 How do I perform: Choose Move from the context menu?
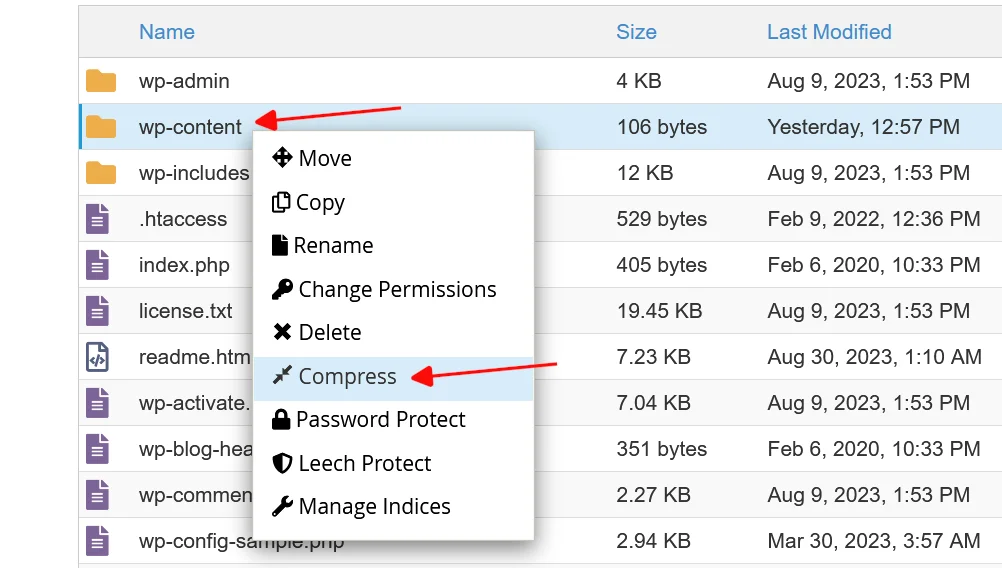point(393,158)
